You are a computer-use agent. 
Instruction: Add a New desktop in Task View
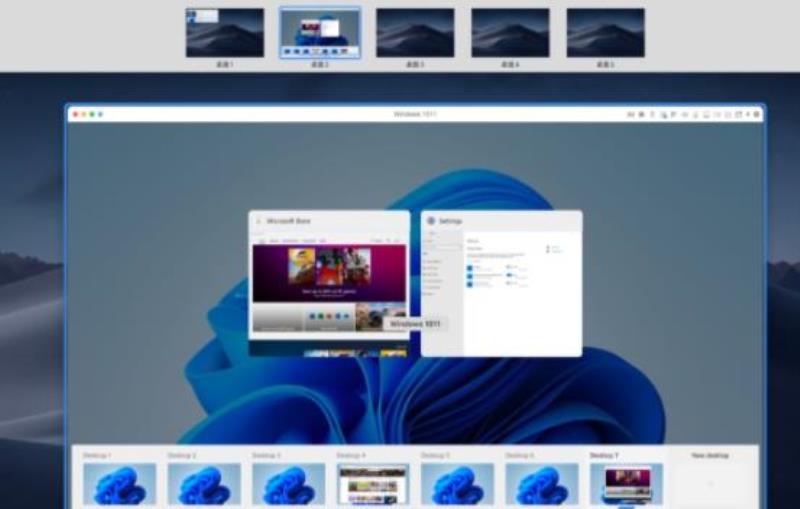(710, 483)
